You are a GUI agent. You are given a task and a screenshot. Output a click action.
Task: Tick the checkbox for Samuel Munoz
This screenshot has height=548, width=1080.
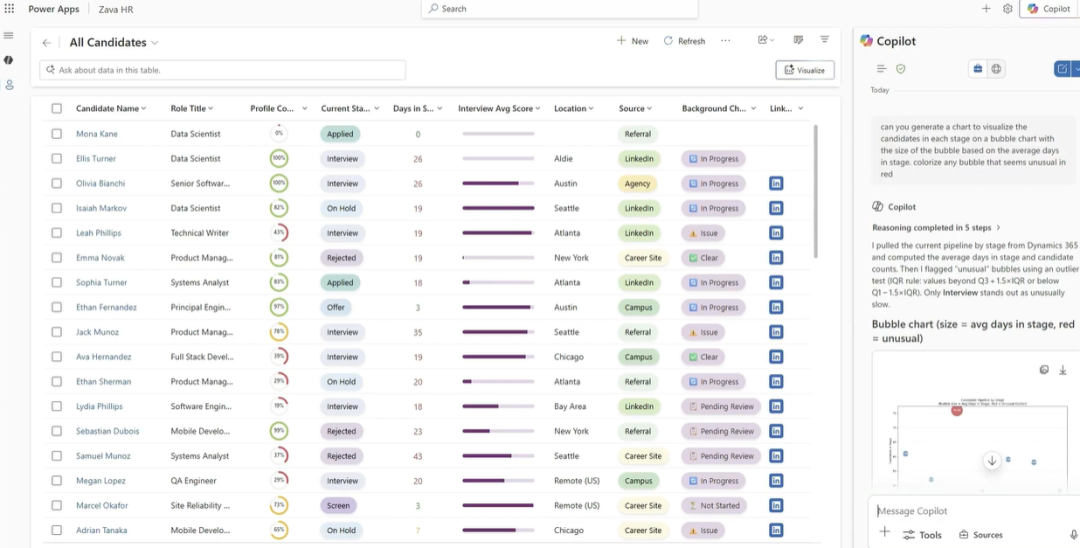[x=56, y=456]
